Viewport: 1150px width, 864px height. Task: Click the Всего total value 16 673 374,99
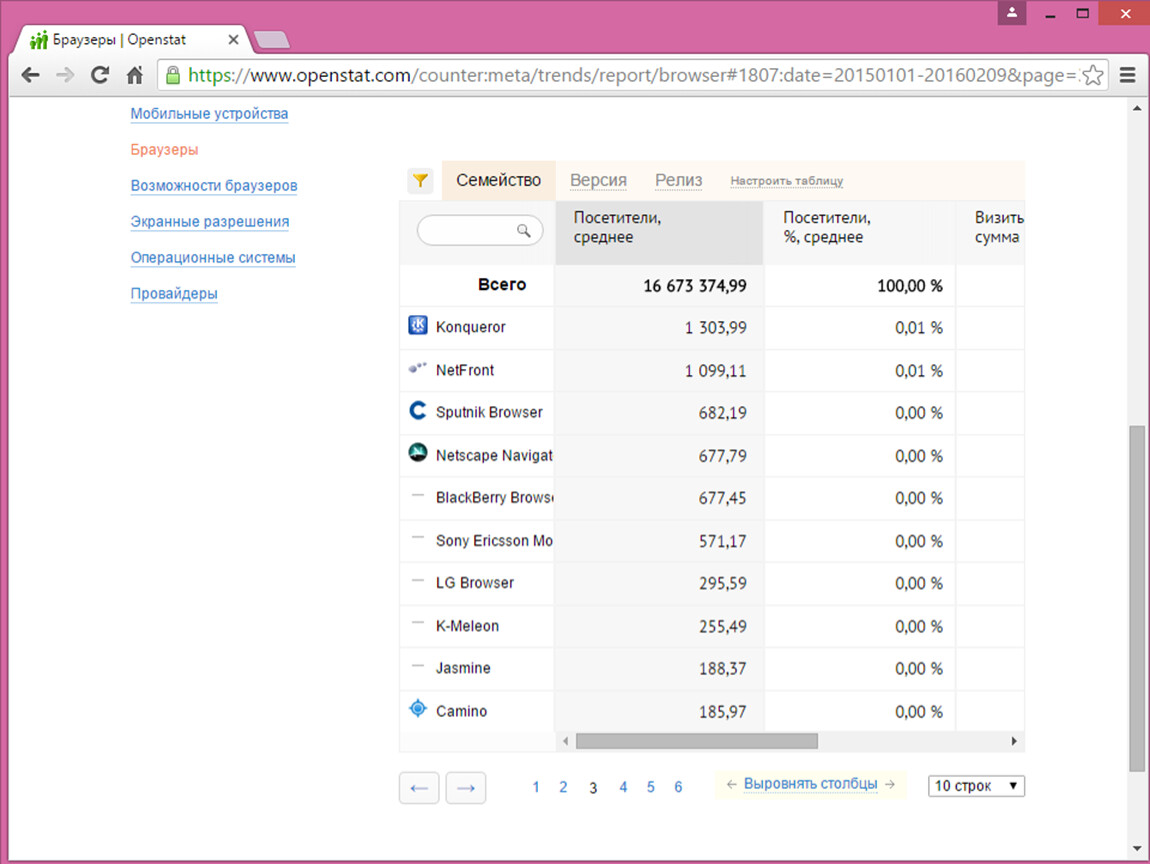click(x=695, y=286)
